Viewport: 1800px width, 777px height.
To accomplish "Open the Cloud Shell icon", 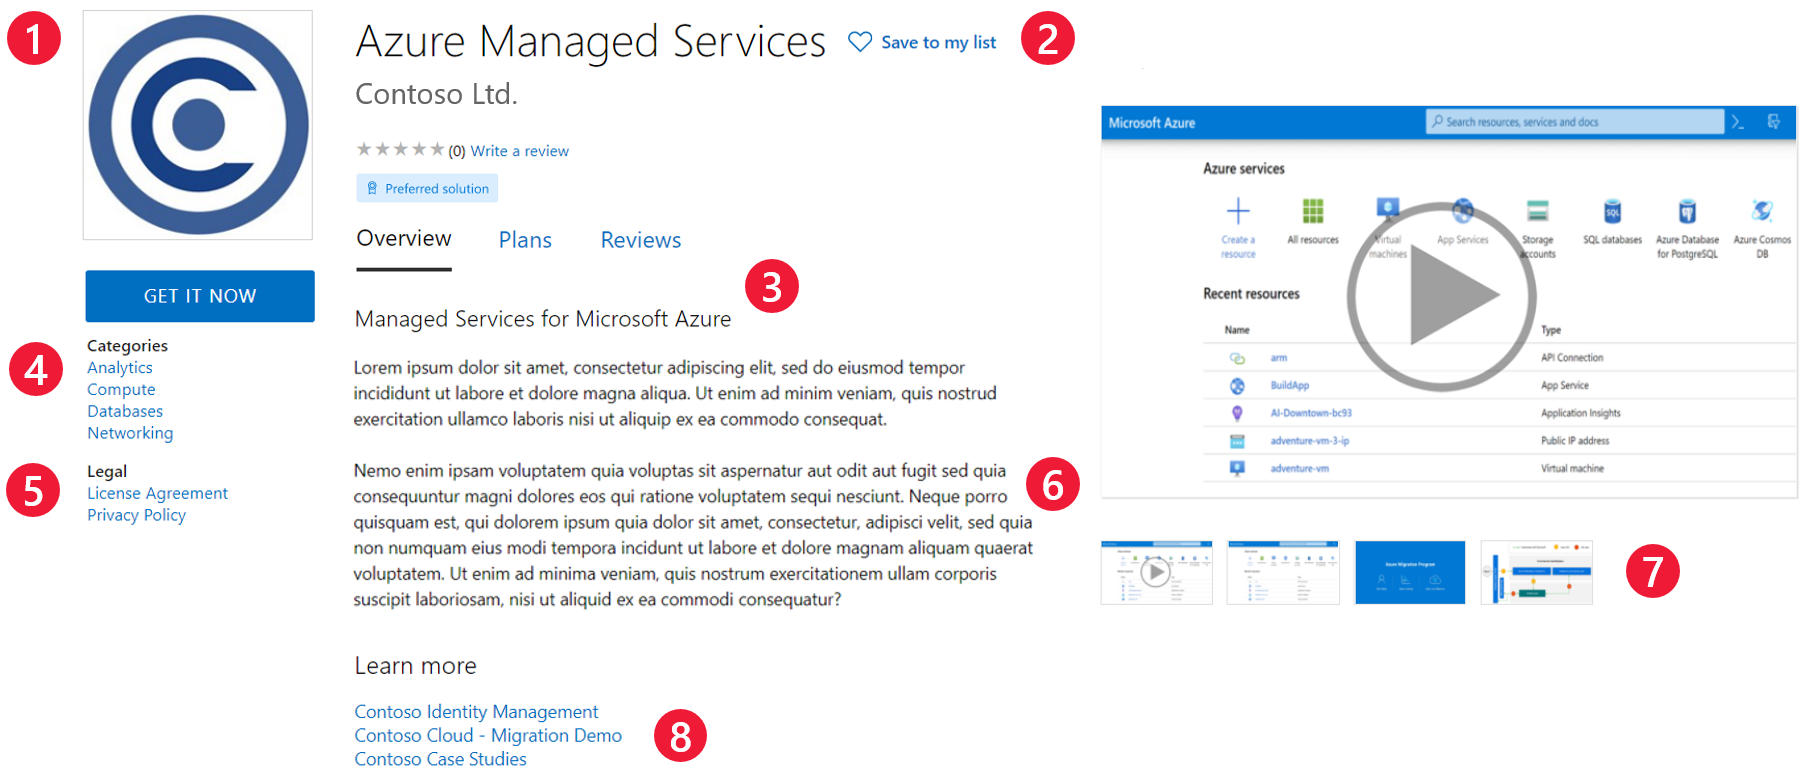I will (1738, 122).
